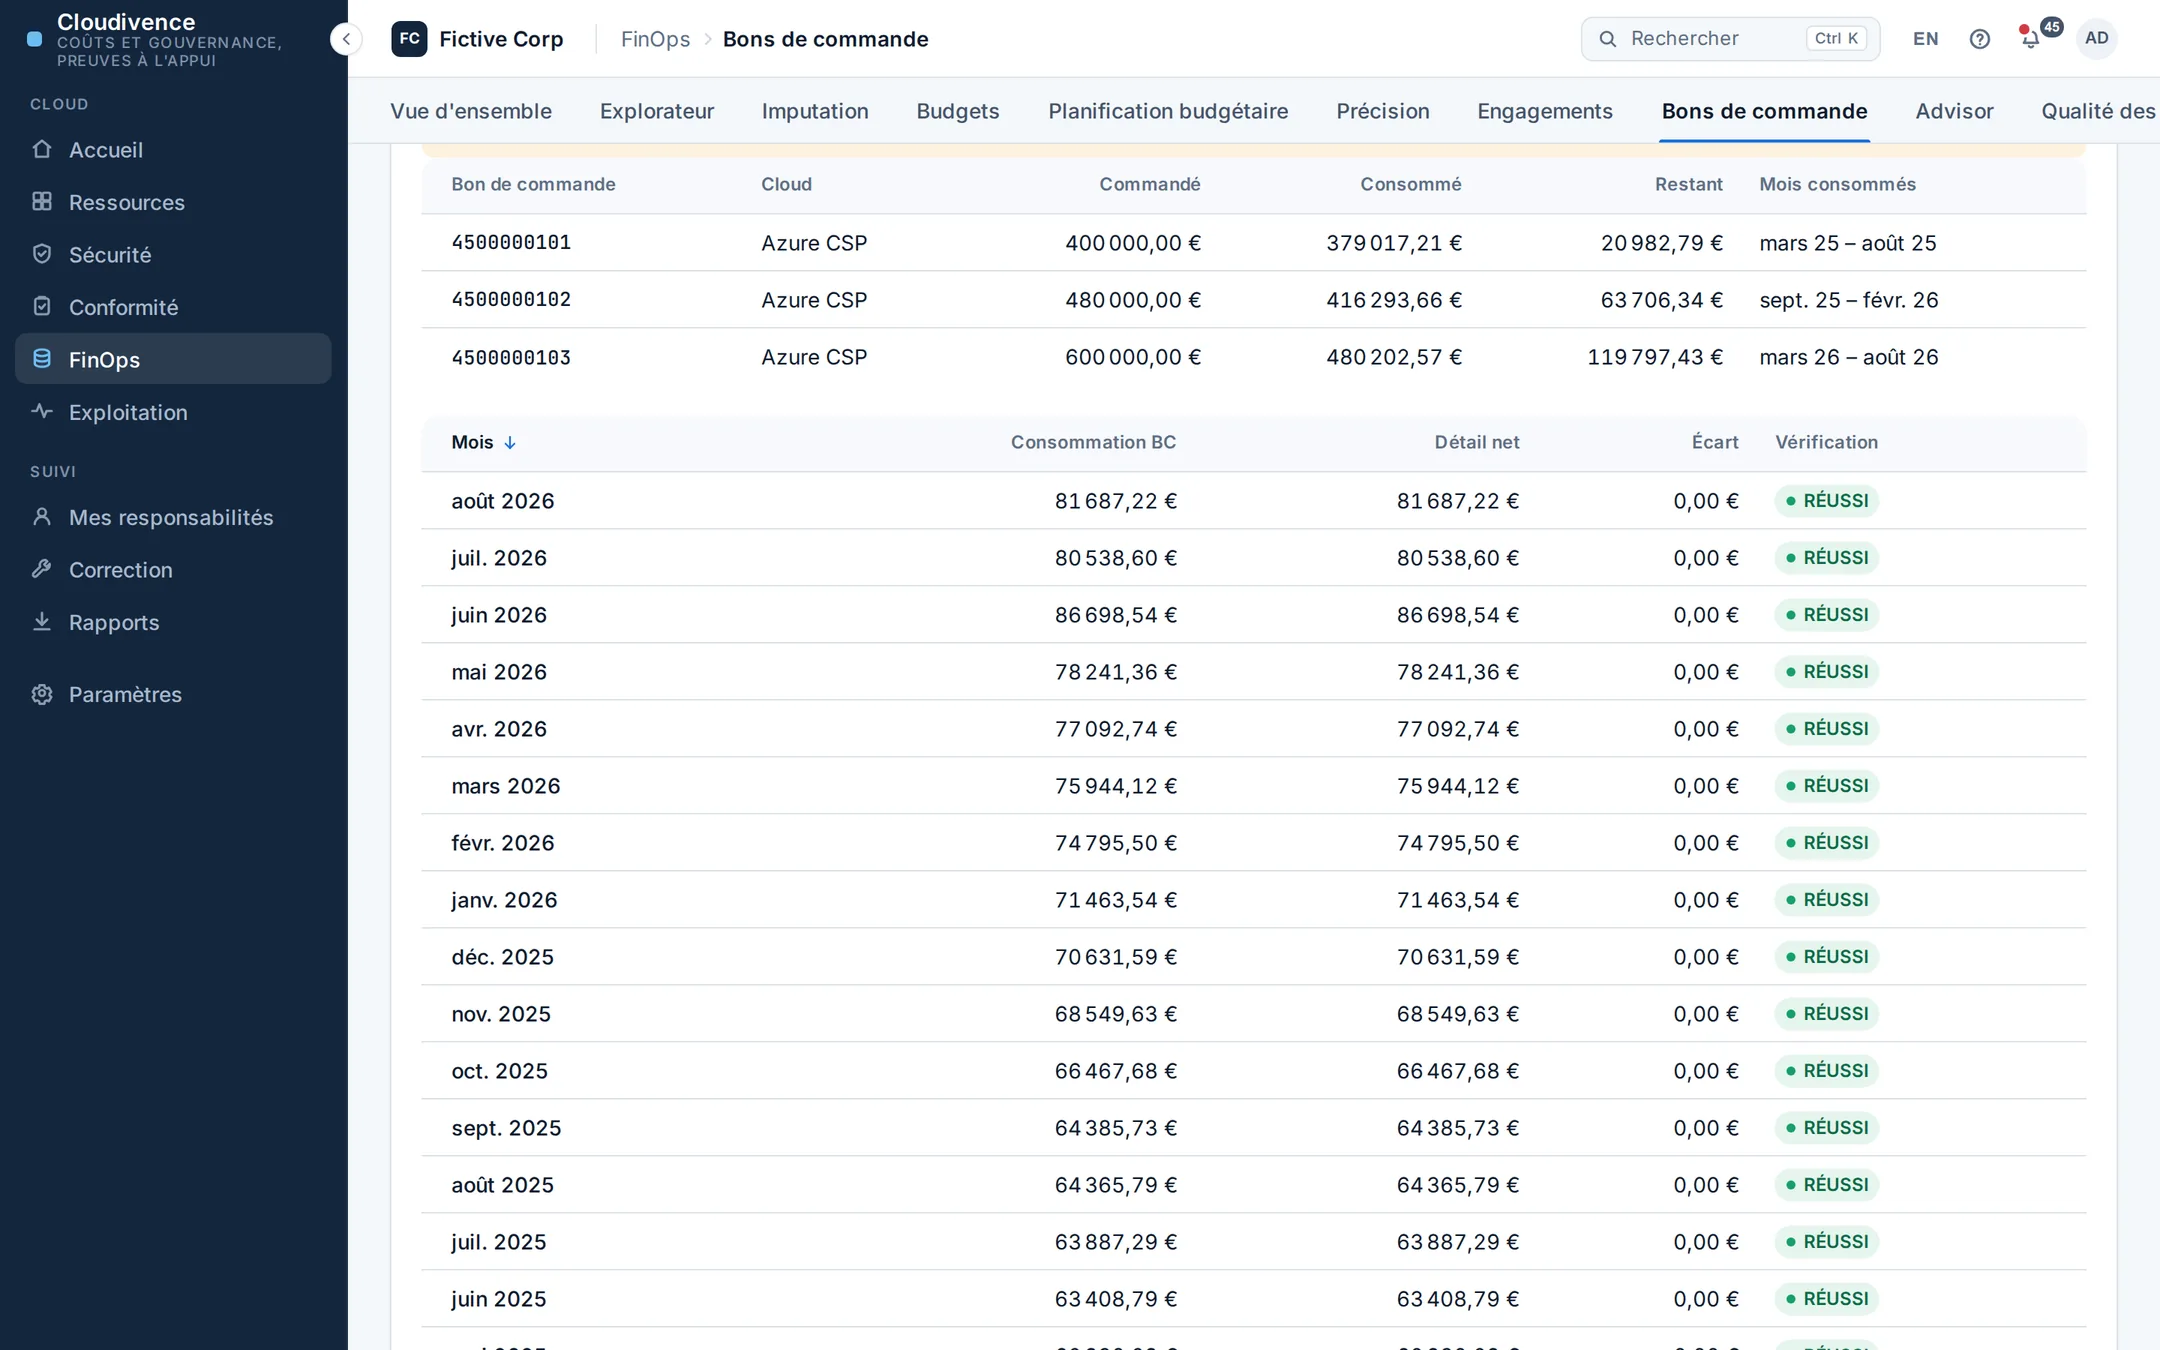The image size is (2160, 1350).
Task: Switch to Explorateur tab
Action: [657, 111]
